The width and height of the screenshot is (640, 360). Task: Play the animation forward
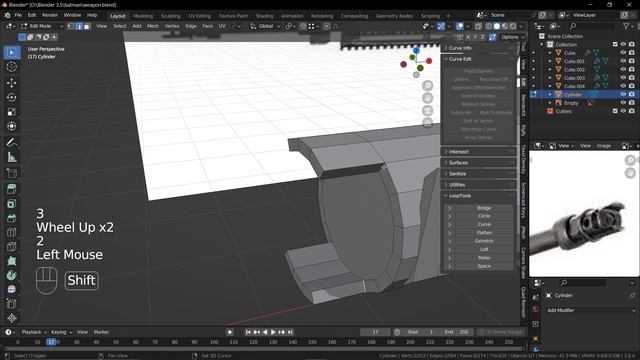pyautogui.click(x=273, y=332)
